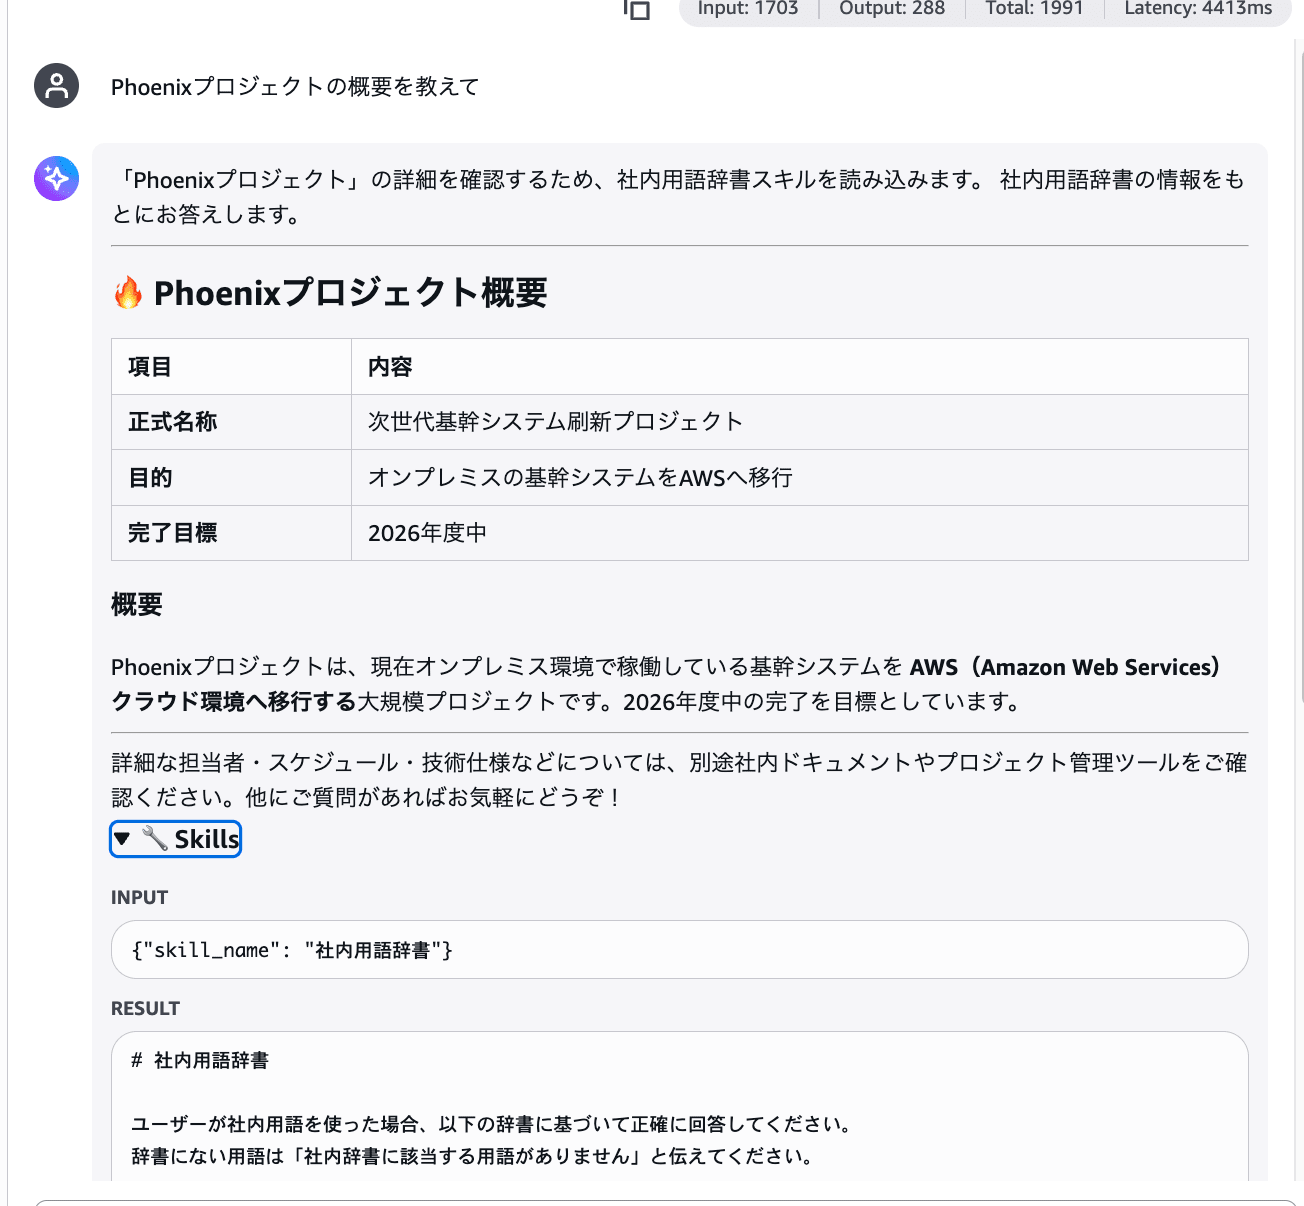Click the 完了目標 table cell
The image size is (1304, 1206).
231,533
